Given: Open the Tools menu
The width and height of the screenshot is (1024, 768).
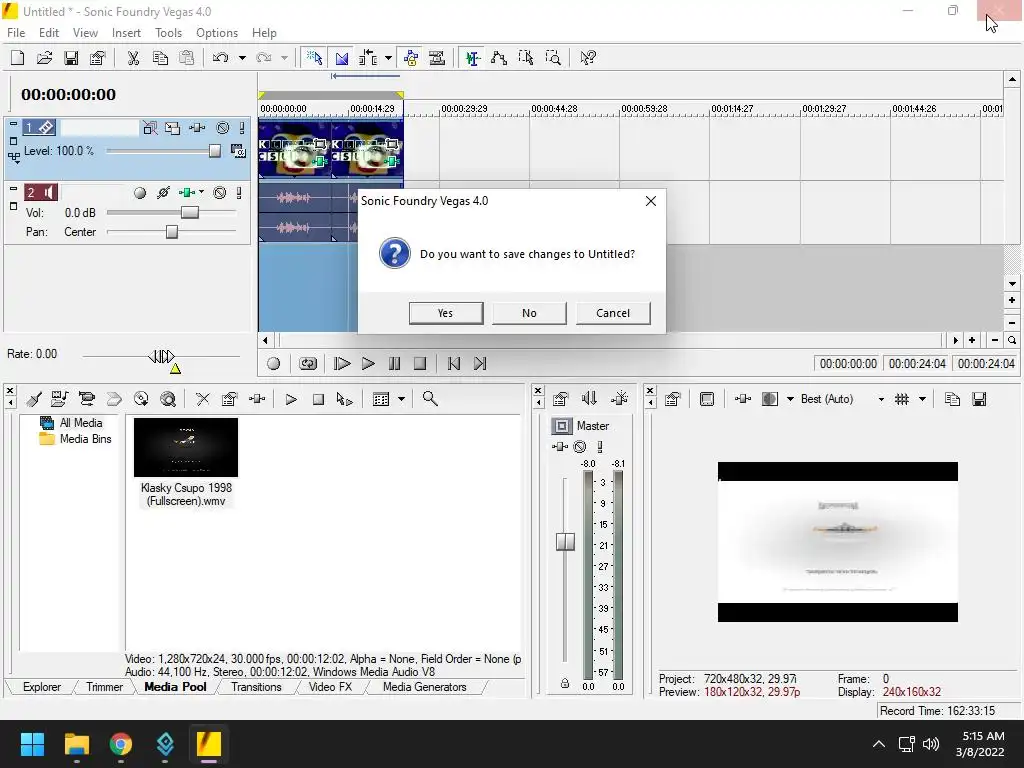Looking at the screenshot, I should coord(168,33).
